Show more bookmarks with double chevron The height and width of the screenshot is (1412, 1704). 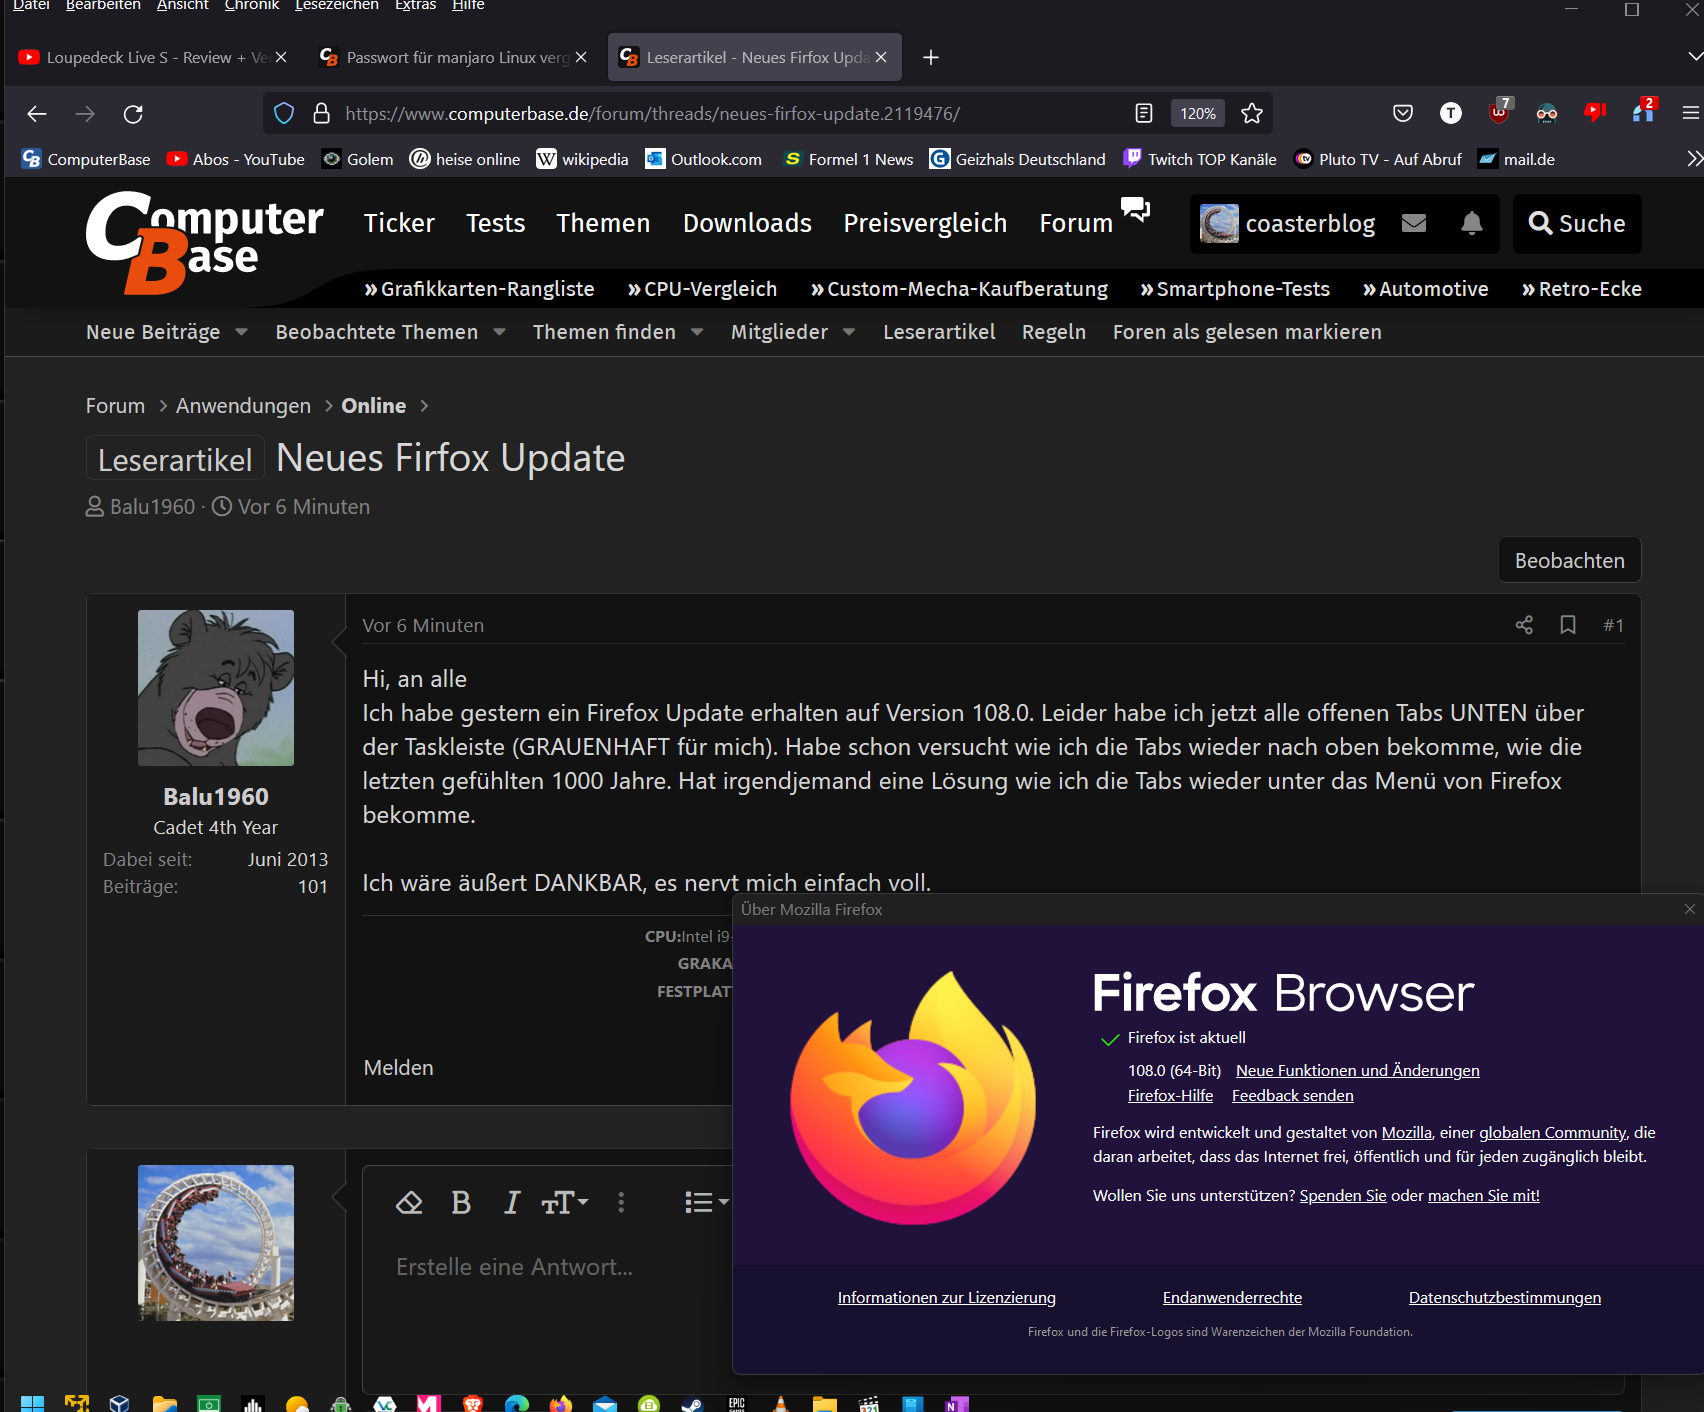[1694, 159]
